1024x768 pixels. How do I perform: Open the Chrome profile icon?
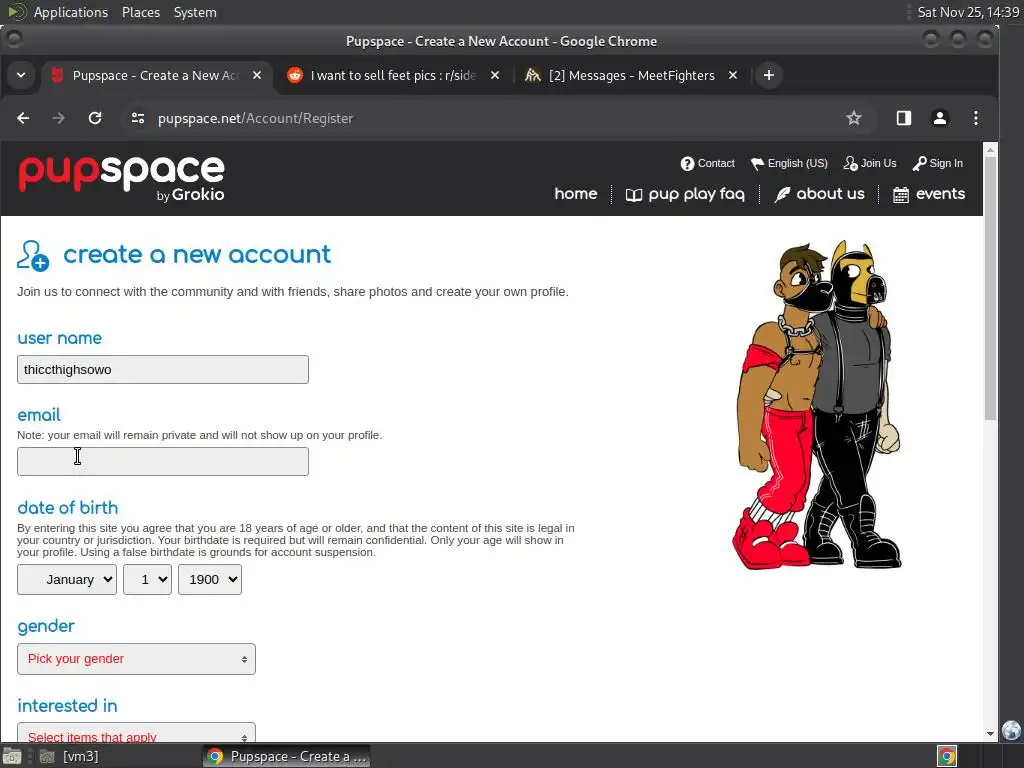[940, 118]
